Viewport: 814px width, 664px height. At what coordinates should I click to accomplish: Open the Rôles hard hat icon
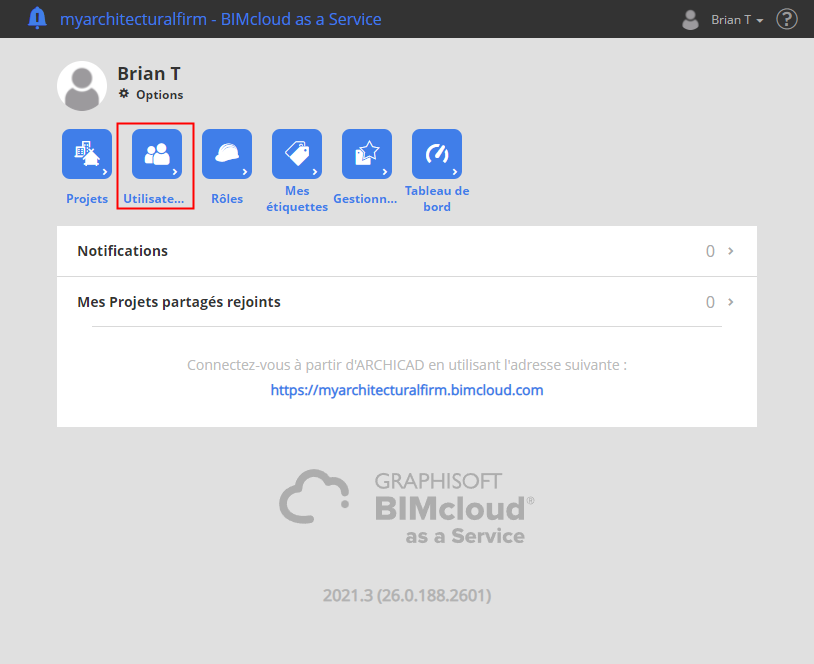point(227,154)
